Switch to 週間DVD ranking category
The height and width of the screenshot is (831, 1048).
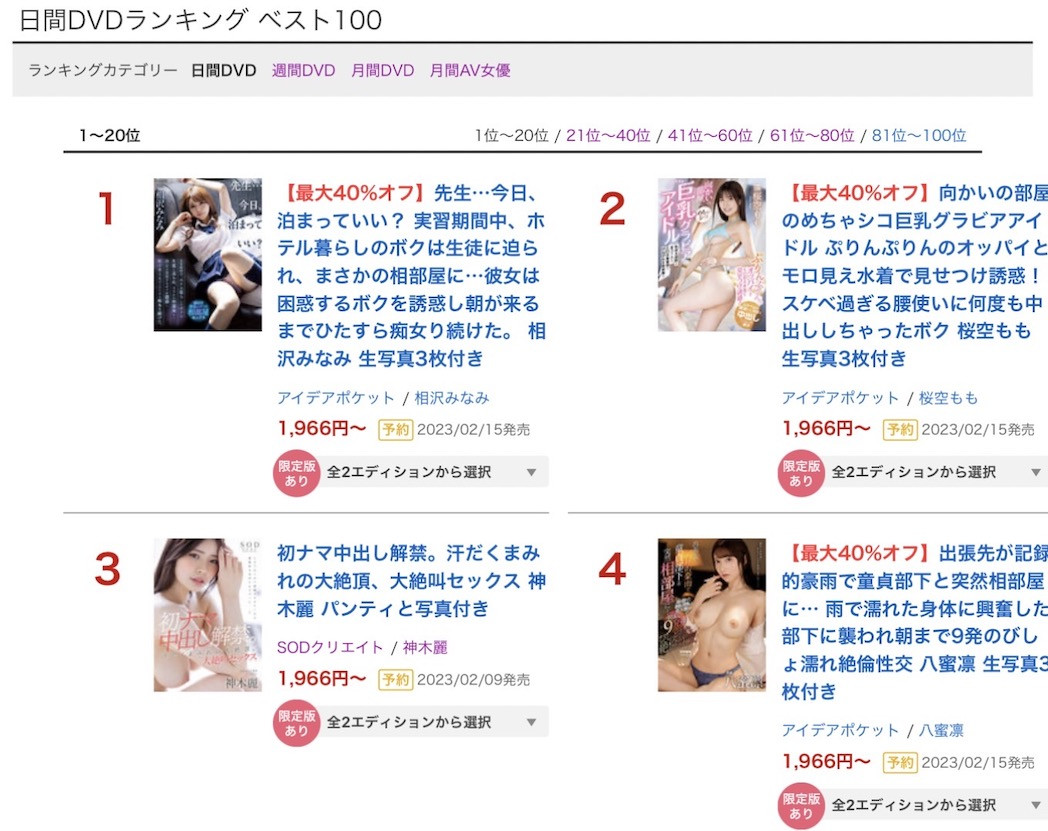click(303, 70)
